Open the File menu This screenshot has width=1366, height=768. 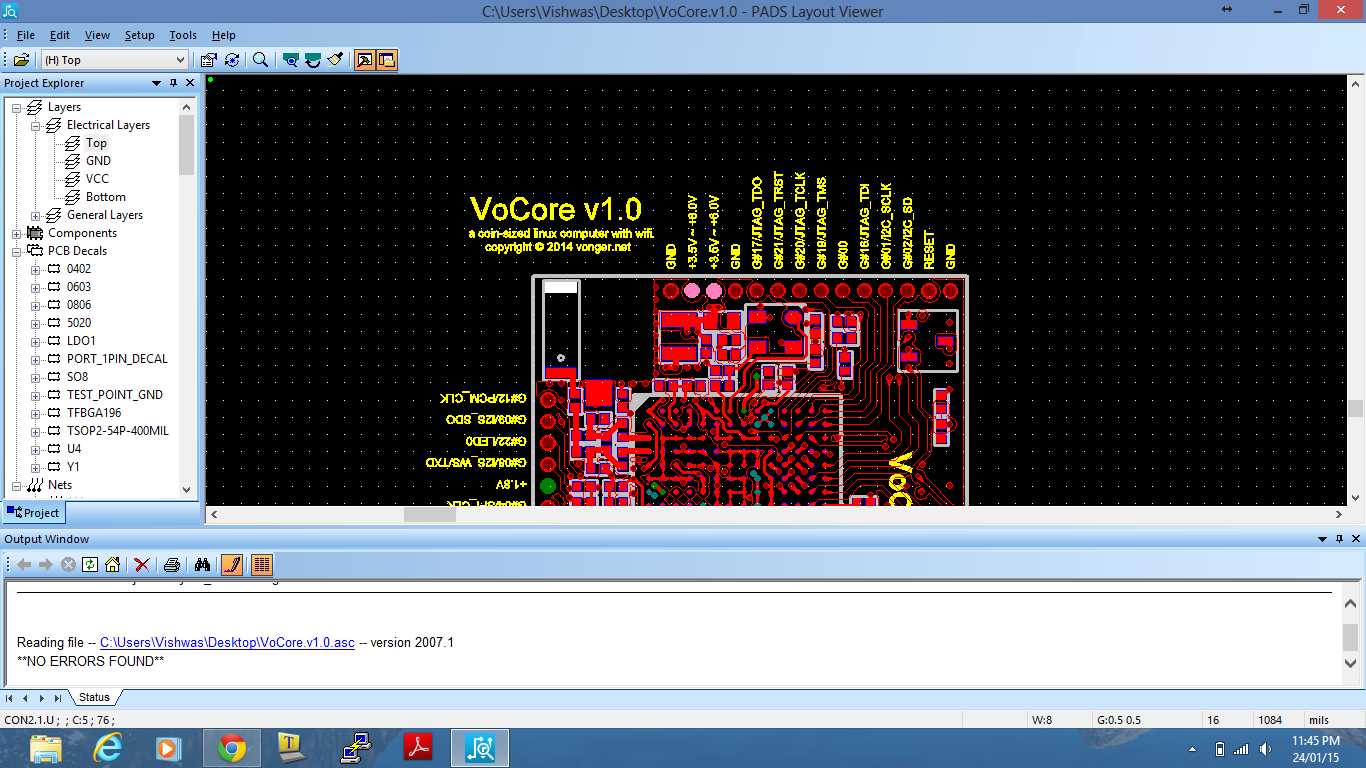[x=26, y=35]
